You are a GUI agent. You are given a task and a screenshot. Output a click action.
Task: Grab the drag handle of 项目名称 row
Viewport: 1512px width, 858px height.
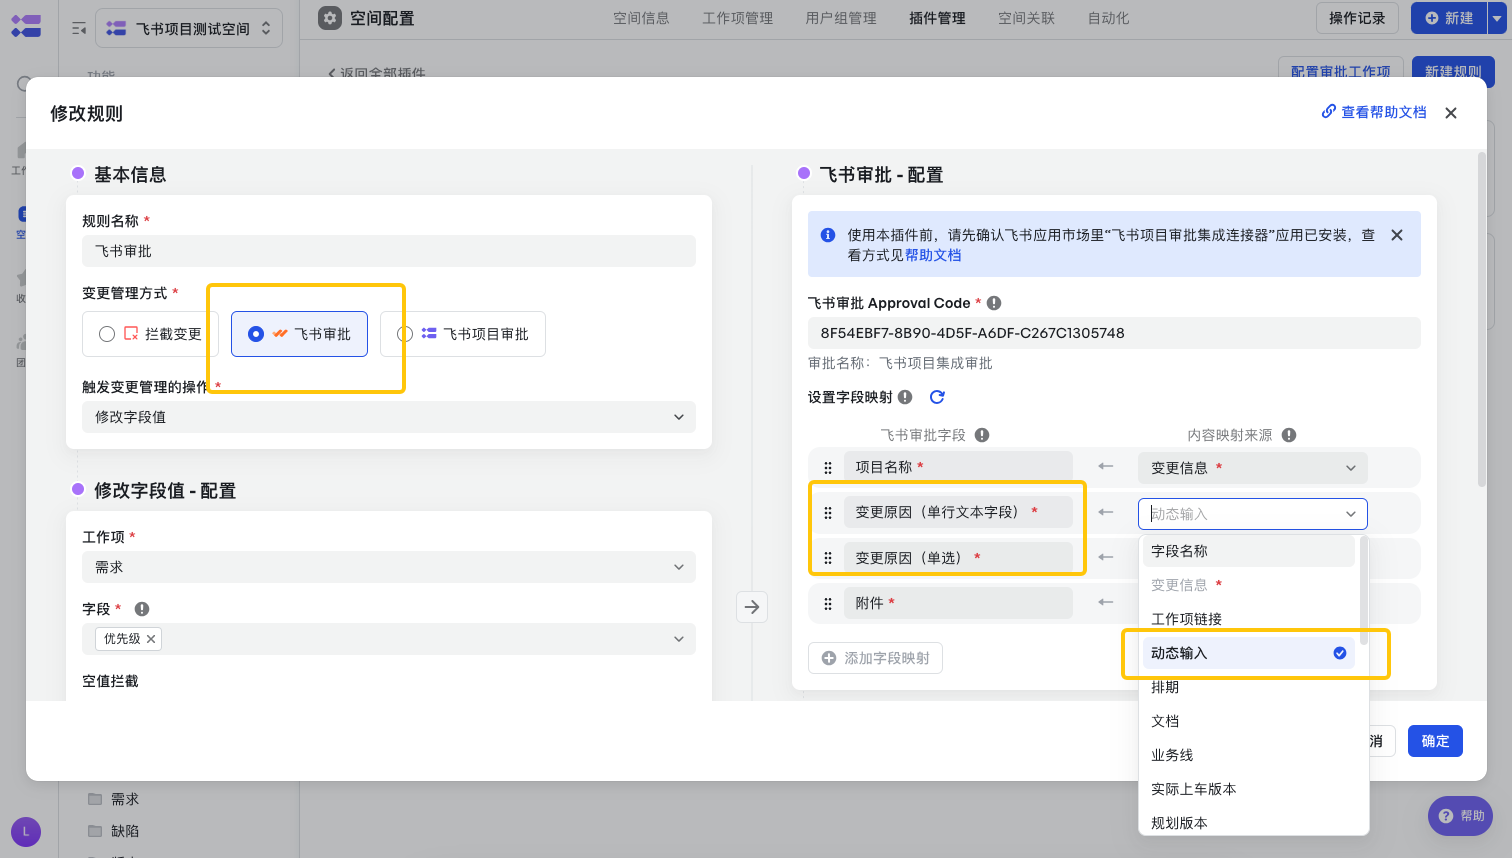tap(828, 467)
